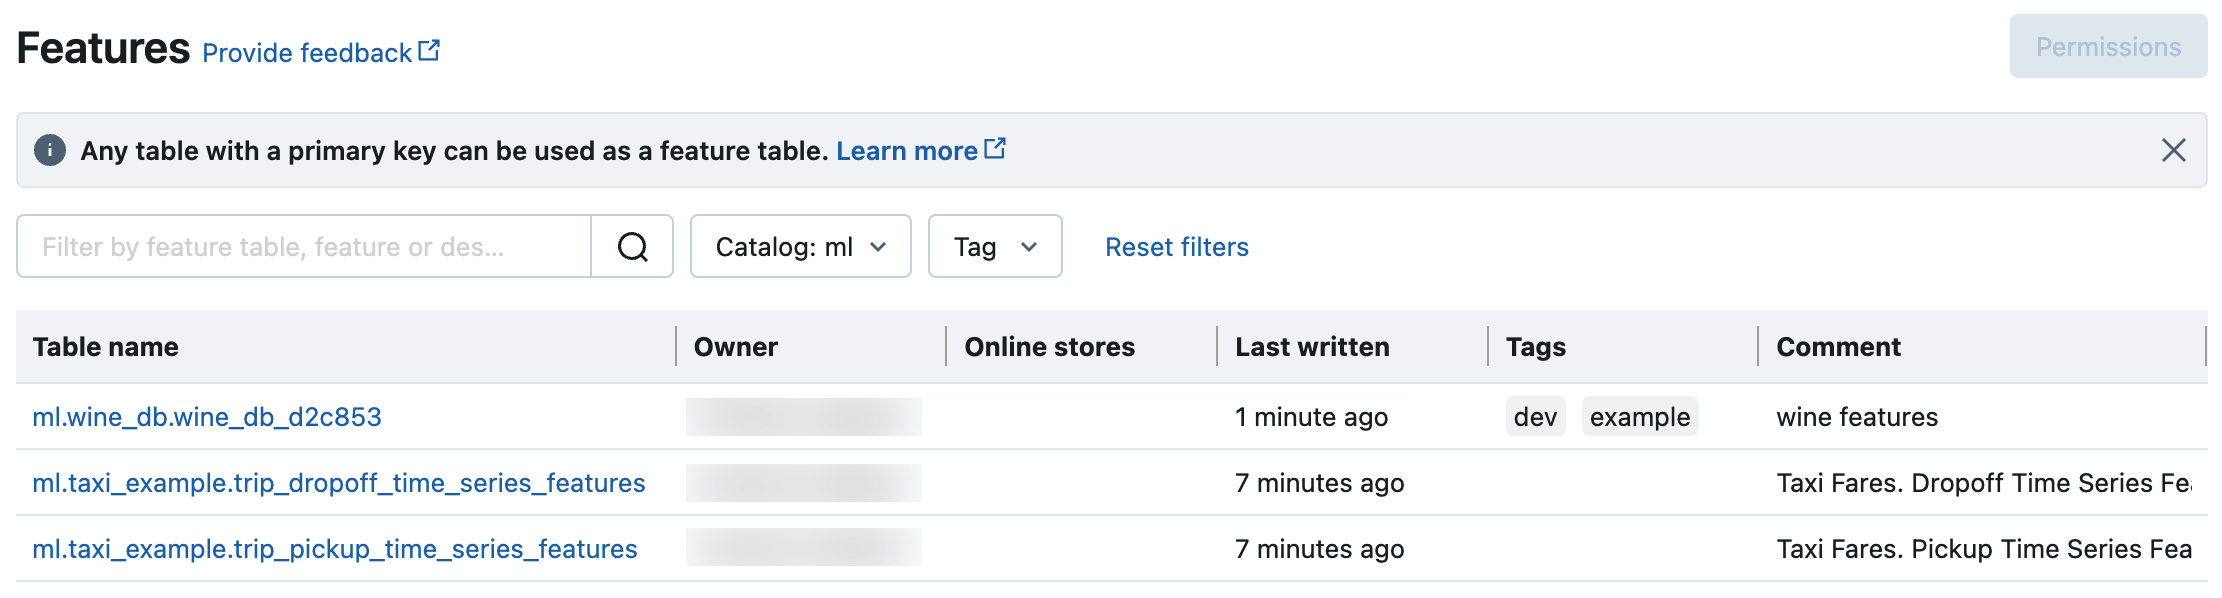Click external link icon beside Provide feedback
The height and width of the screenshot is (598, 2222).
pos(429,50)
